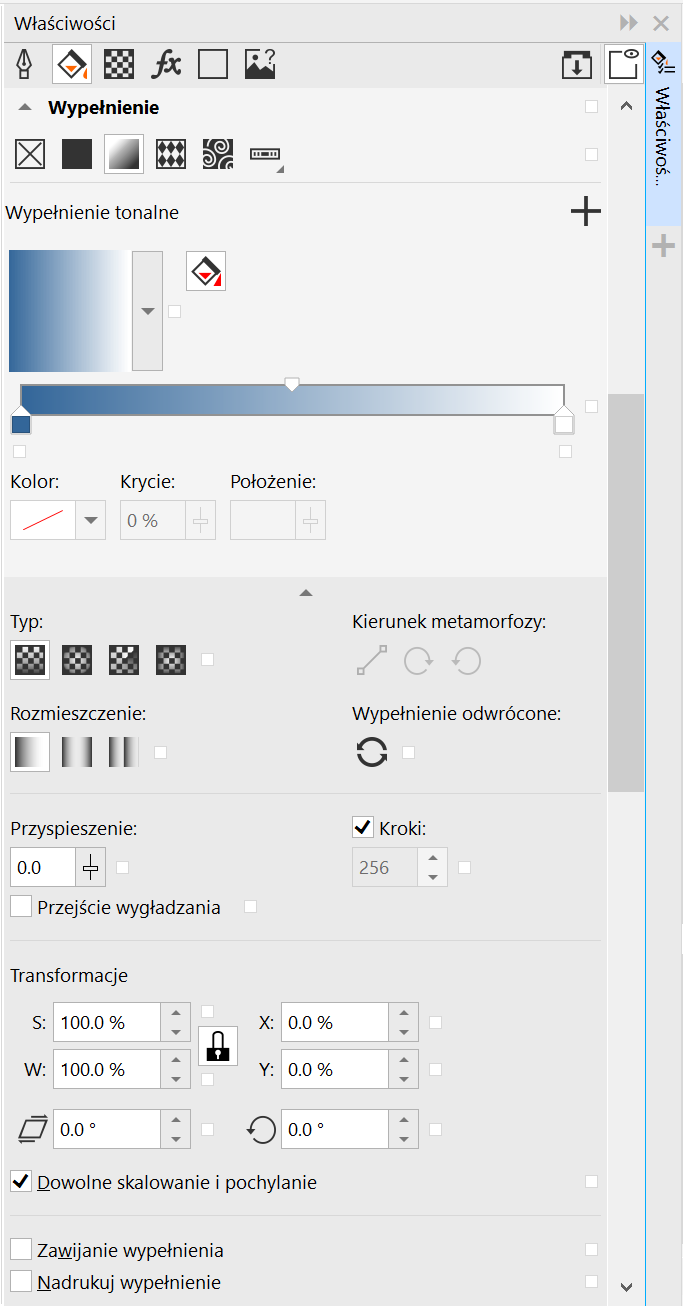Click the plus icon to add fill

click(x=585, y=212)
